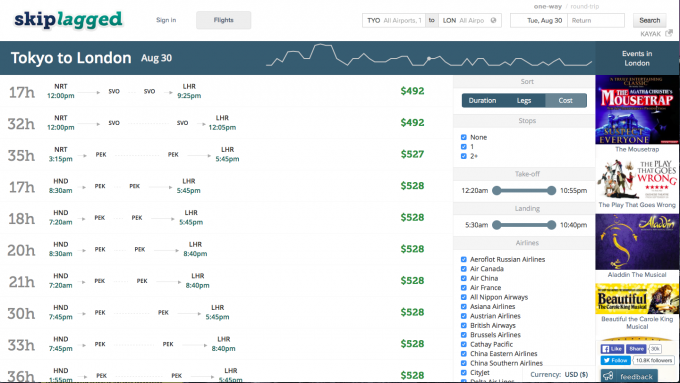The height and width of the screenshot is (383, 680).
Task: Click the Facebook Like button
Action: click(x=612, y=349)
